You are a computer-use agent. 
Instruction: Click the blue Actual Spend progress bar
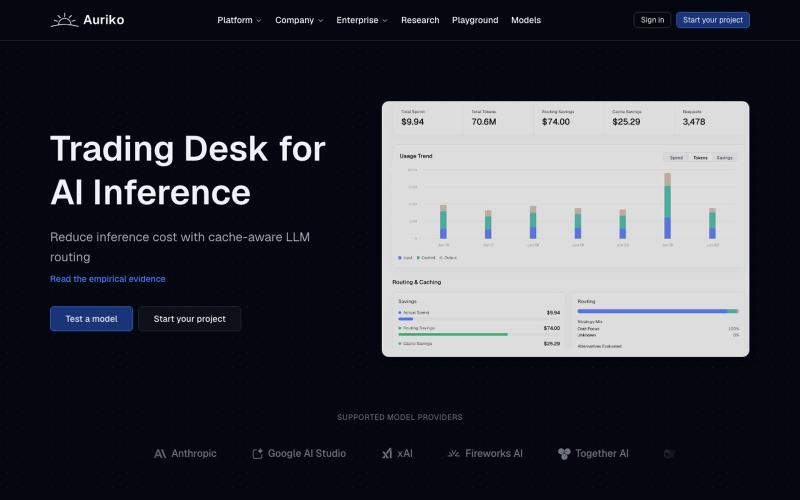pyautogui.click(x=406, y=319)
